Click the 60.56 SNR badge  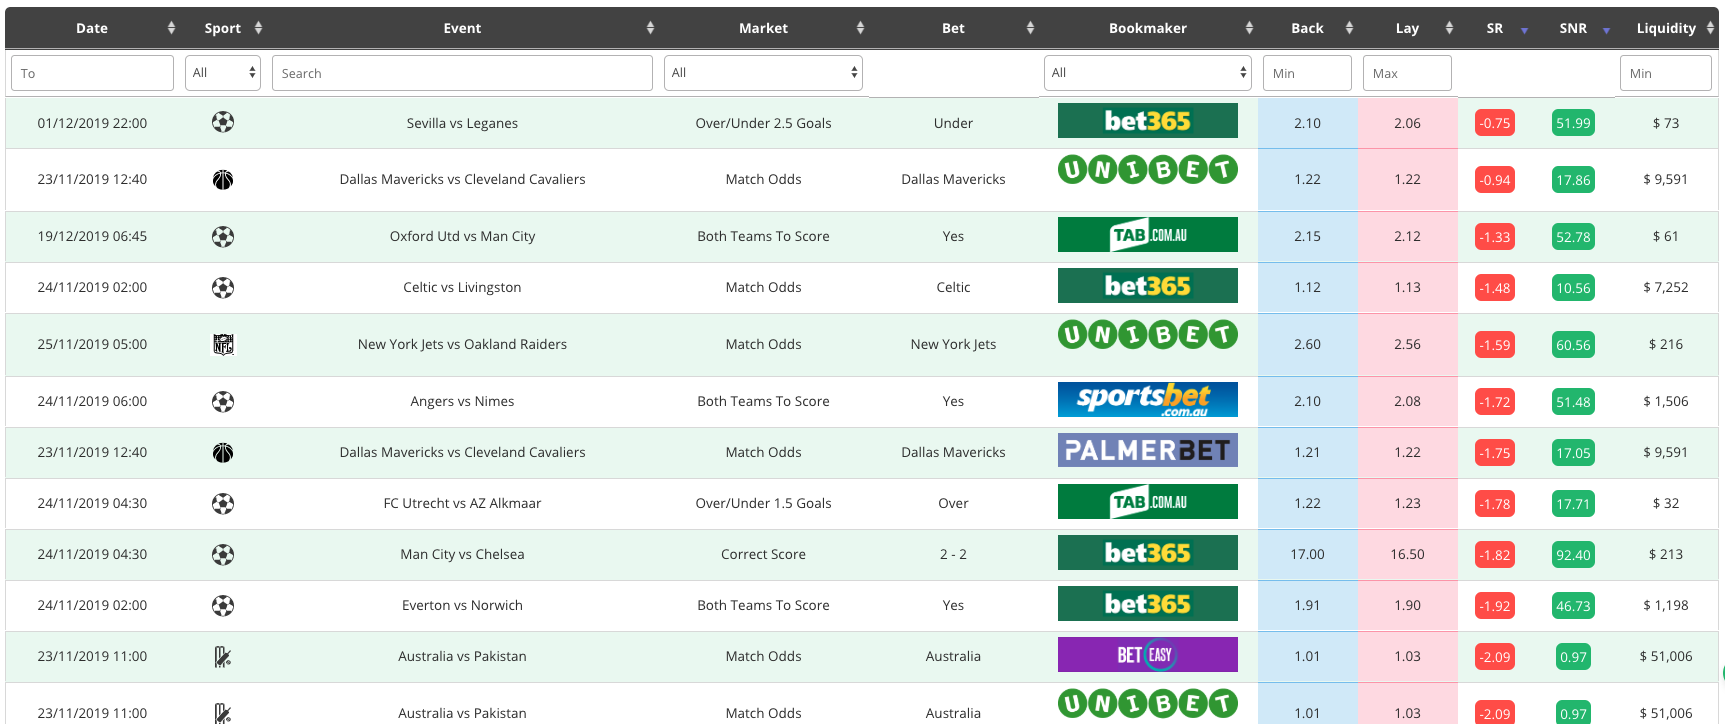point(1573,345)
